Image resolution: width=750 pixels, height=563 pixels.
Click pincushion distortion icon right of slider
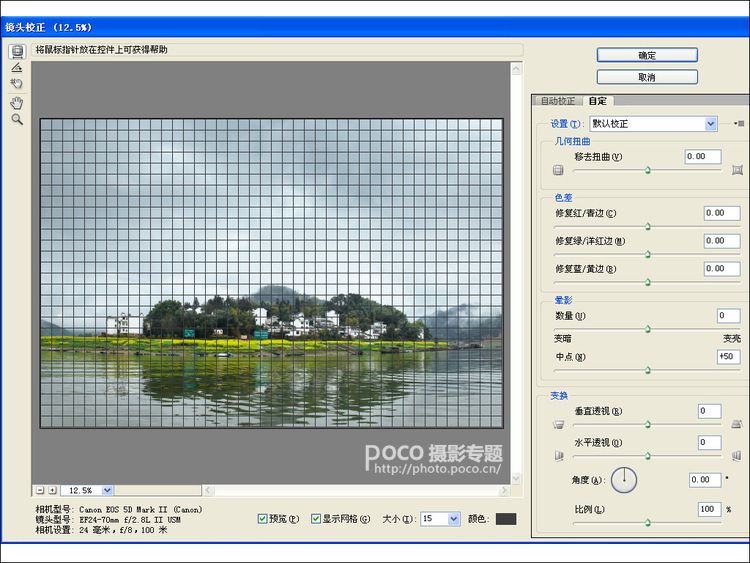tap(737, 170)
